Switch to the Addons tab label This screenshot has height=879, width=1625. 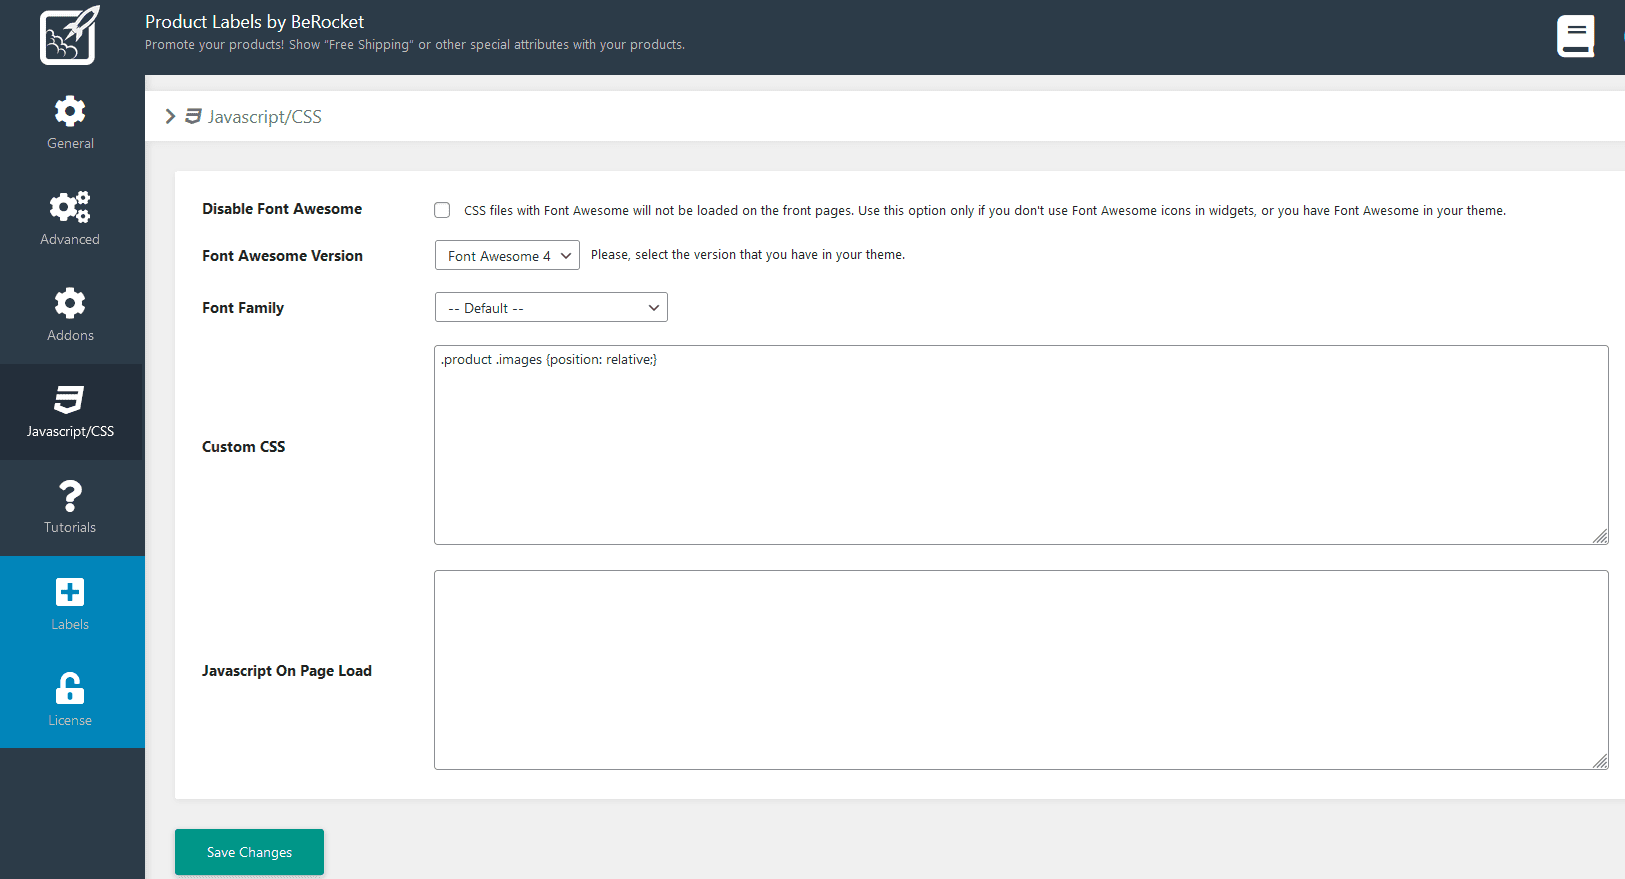coord(70,336)
